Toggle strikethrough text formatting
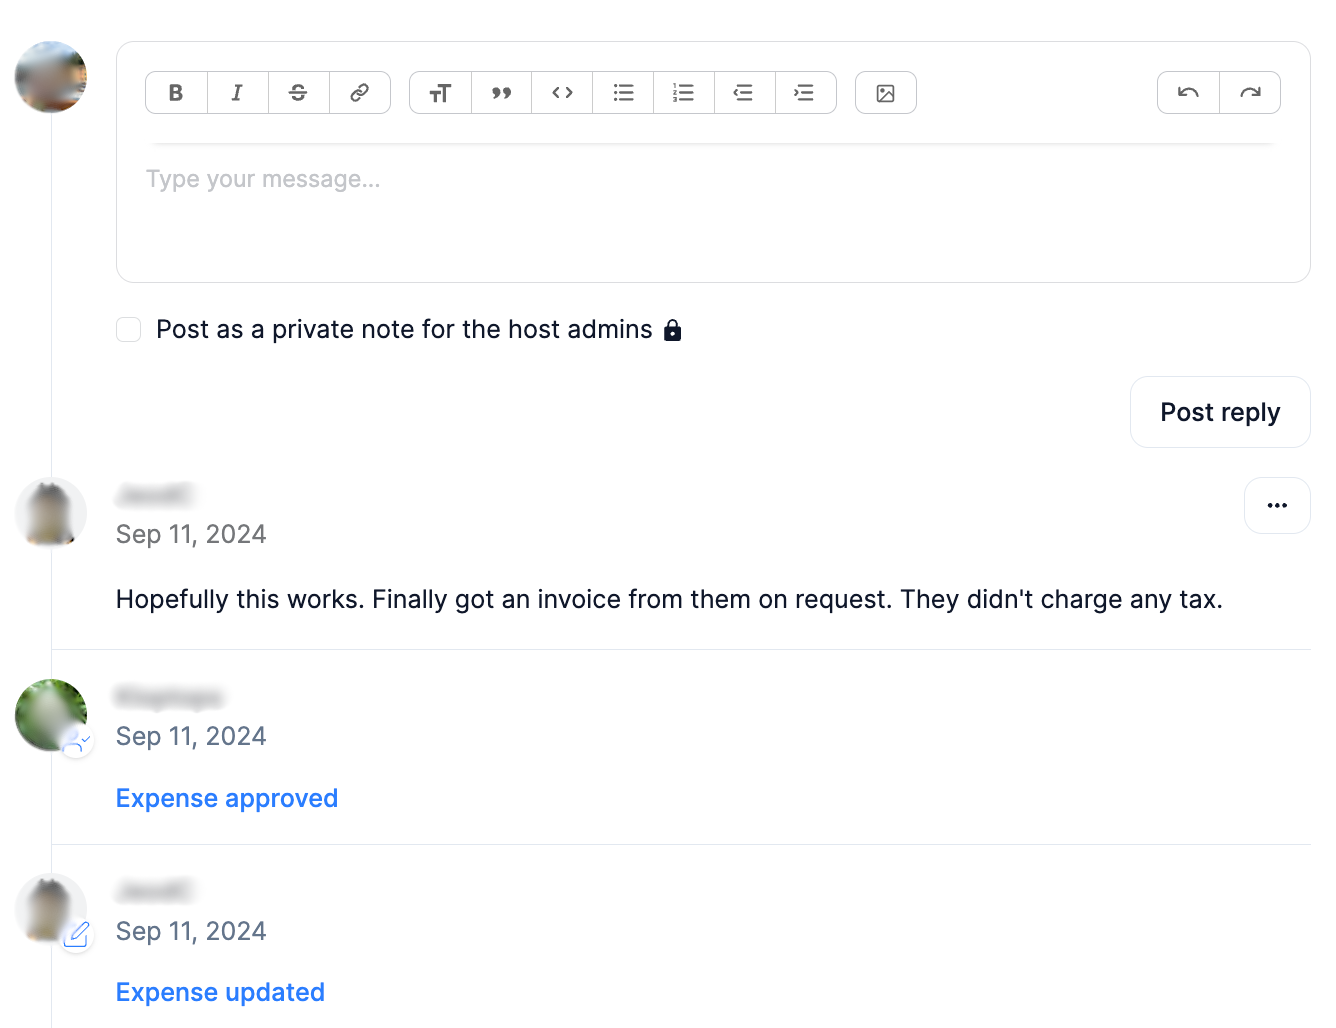The image size is (1336, 1028). tap(298, 93)
